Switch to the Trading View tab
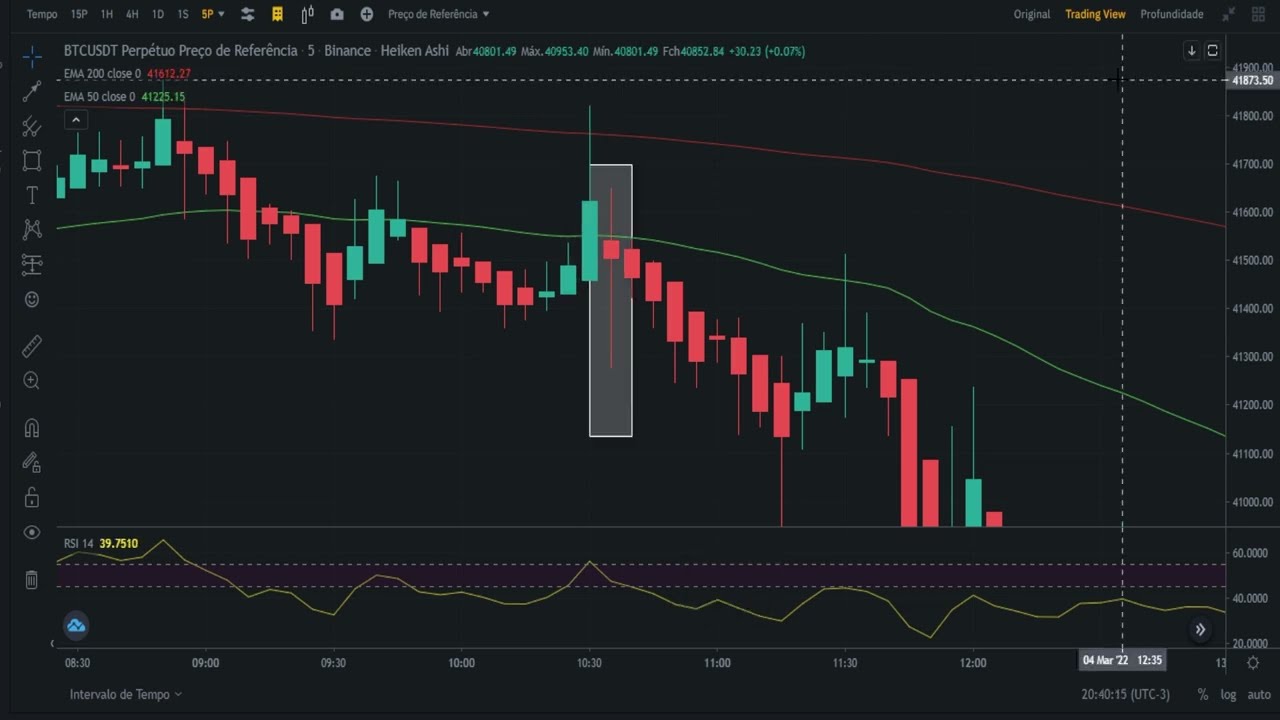The width and height of the screenshot is (1280, 720). coord(1095,14)
